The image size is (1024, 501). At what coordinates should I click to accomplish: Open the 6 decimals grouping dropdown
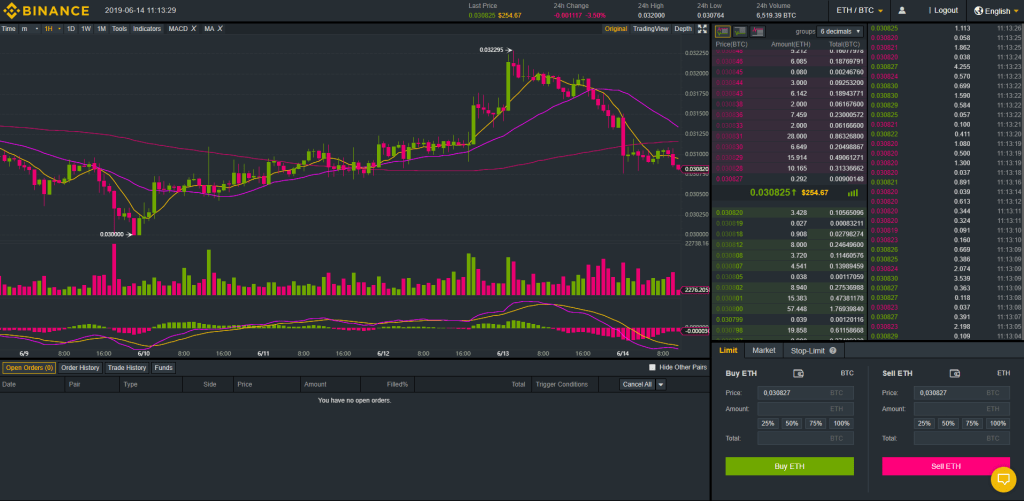[x=840, y=32]
